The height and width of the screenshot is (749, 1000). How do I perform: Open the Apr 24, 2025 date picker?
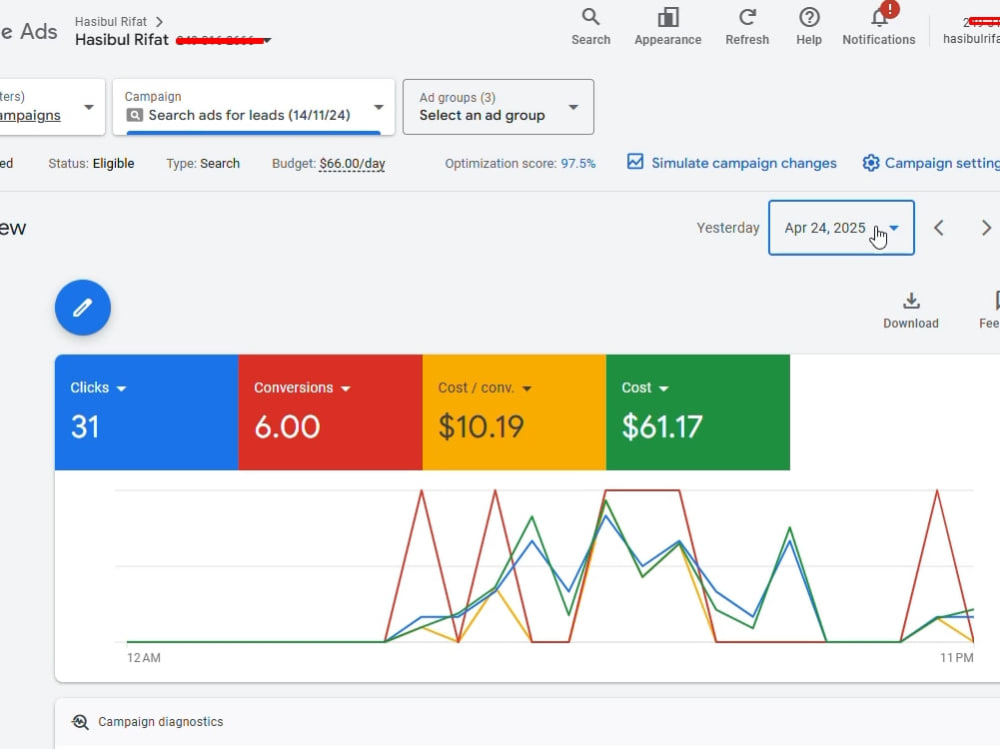click(841, 228)
